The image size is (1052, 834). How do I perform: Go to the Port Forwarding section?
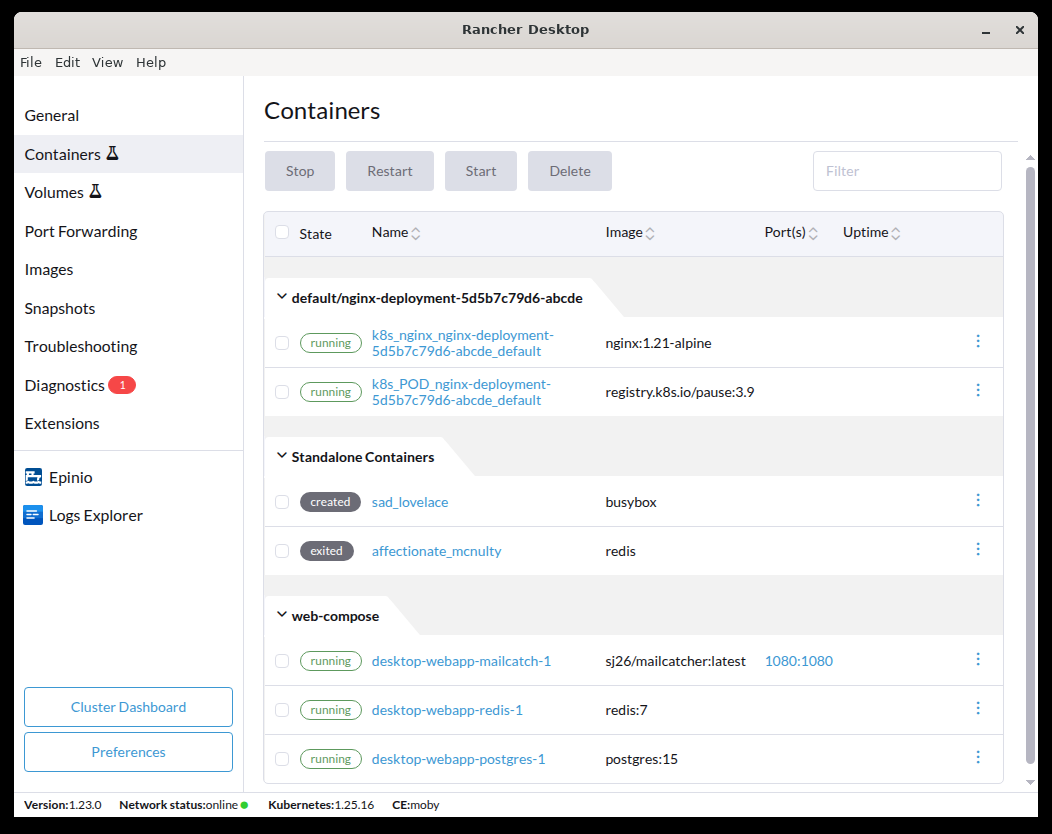[x=128, y=231]
